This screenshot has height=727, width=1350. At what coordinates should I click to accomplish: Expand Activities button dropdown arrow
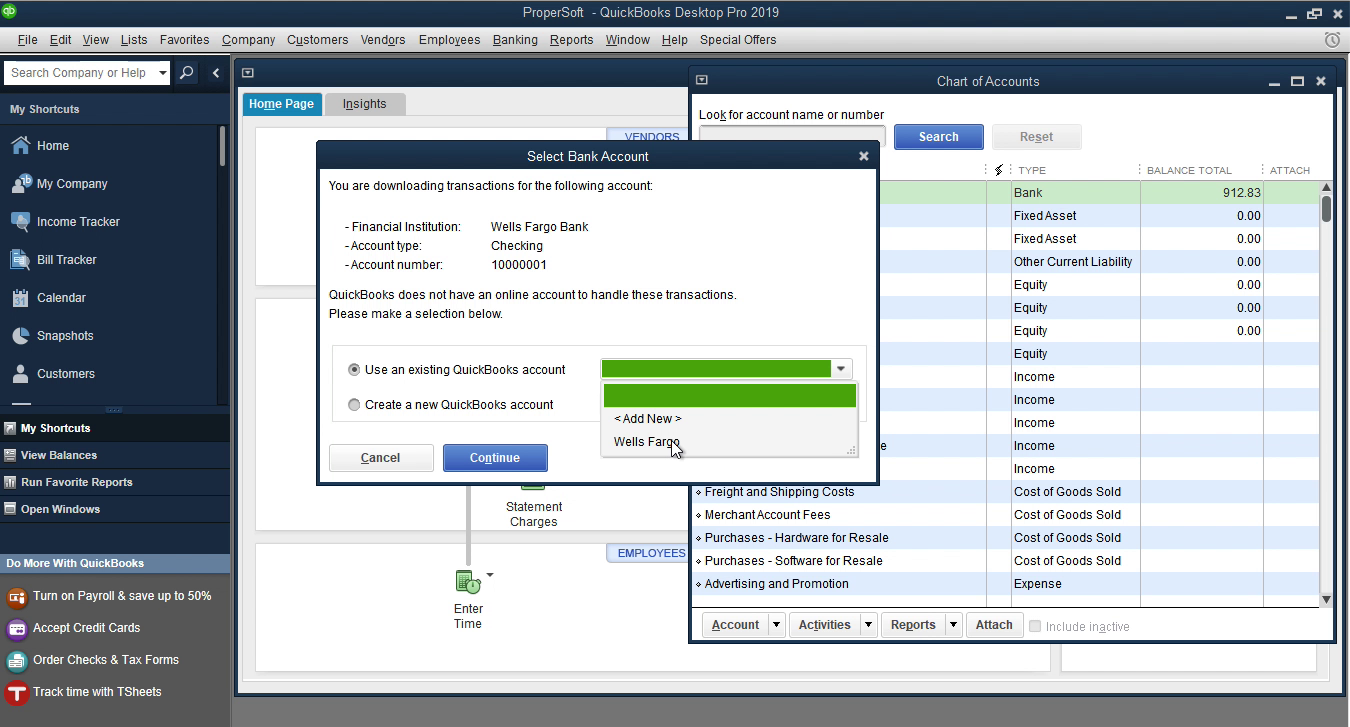coord(868,625)
